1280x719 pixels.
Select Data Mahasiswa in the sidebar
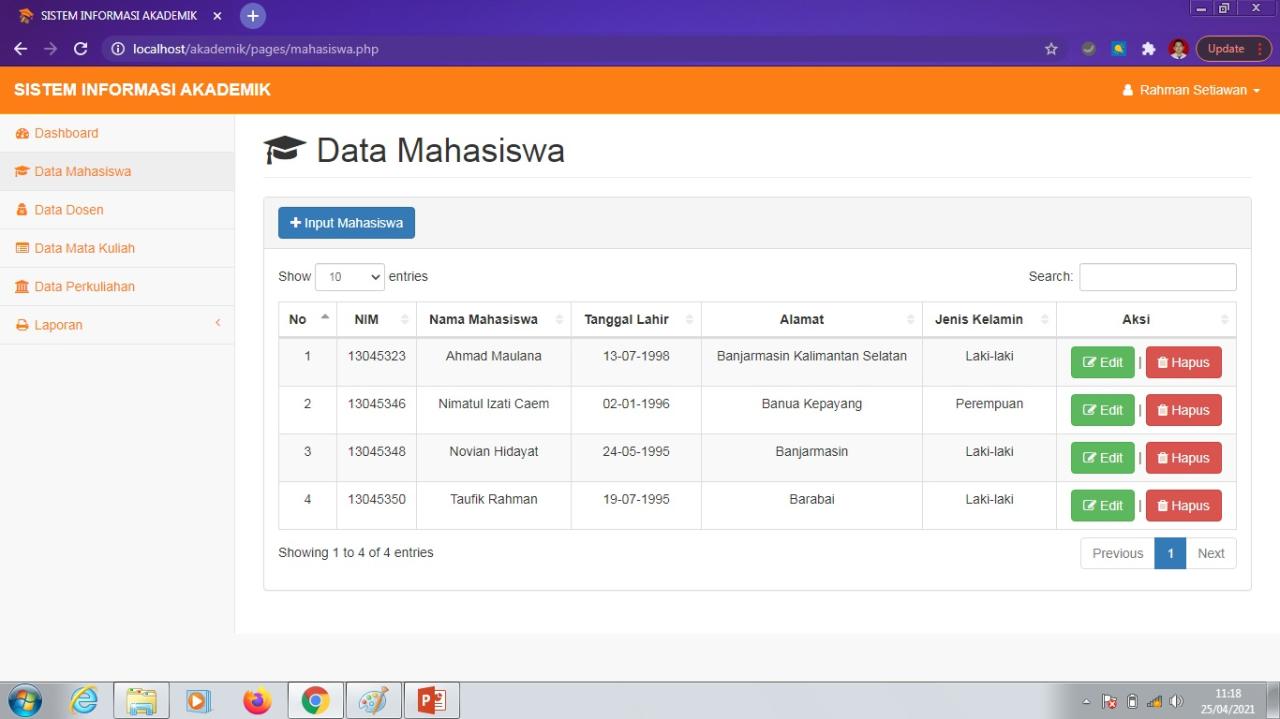click(x=81, y=170)
